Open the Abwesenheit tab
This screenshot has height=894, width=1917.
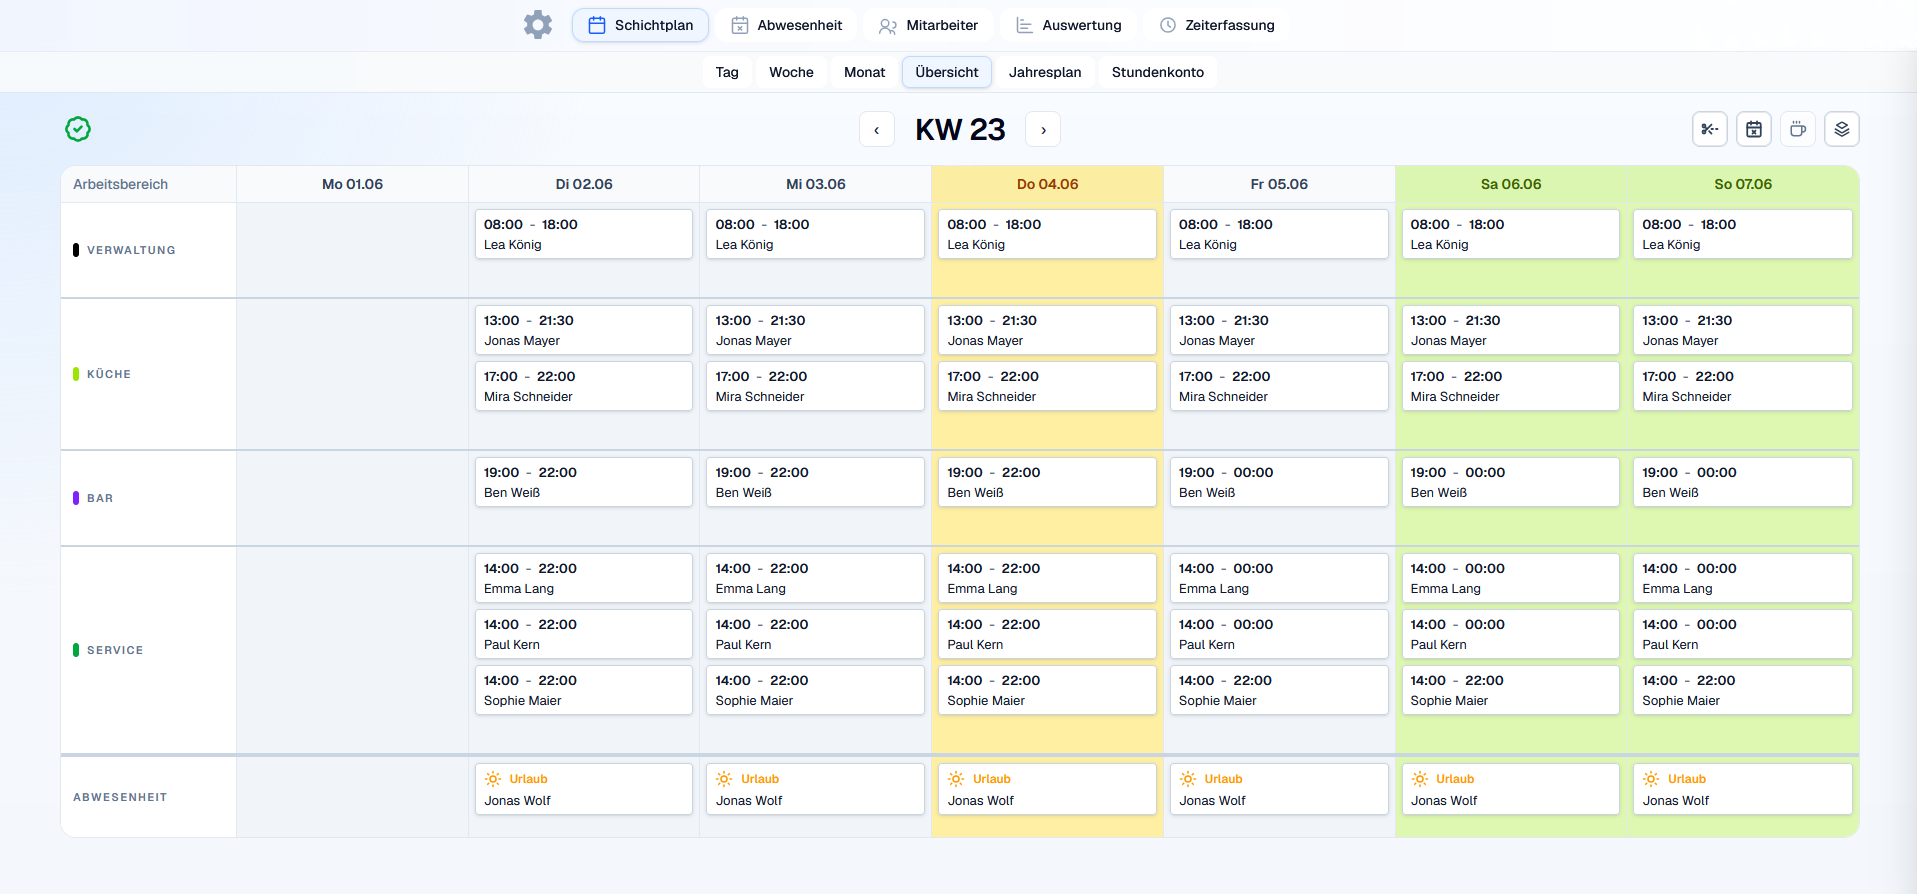pos(786,25)
